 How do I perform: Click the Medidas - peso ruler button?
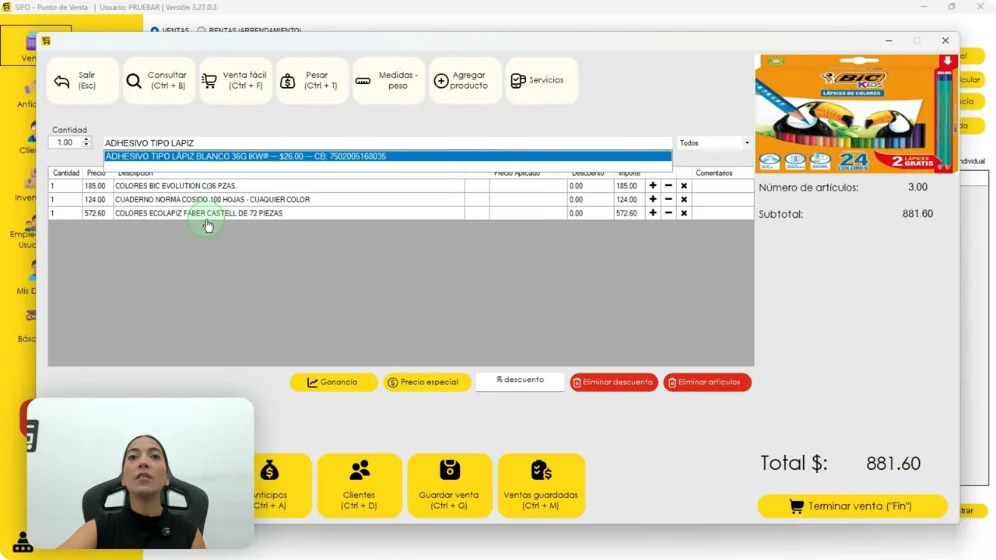[x=389, y=81]
